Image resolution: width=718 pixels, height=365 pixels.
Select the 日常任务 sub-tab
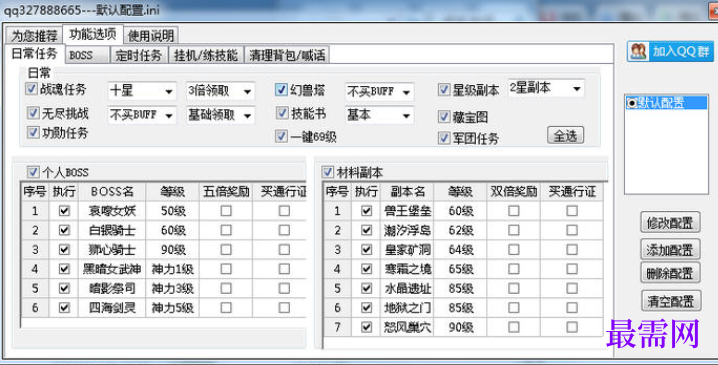tap(34, 54)
